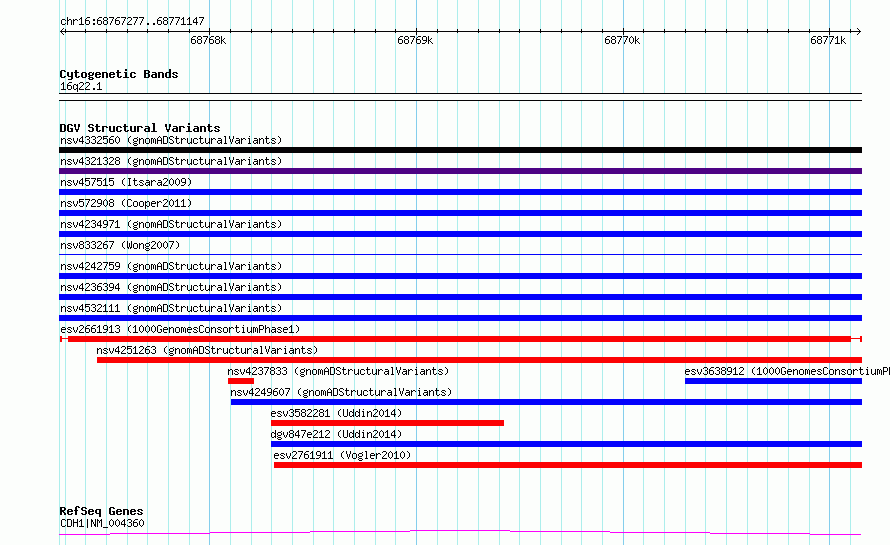Click the esv3582281 (Uddin2014) red bar
890x545 pixels.
point(387,423)
